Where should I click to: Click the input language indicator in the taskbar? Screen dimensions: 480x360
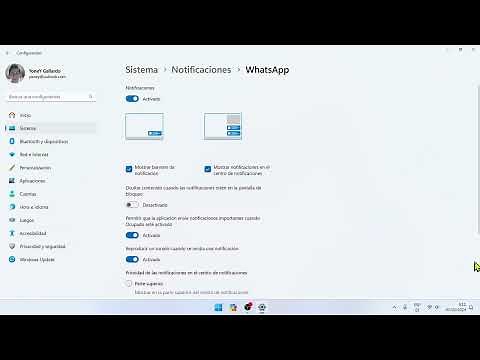coord(417,307)
